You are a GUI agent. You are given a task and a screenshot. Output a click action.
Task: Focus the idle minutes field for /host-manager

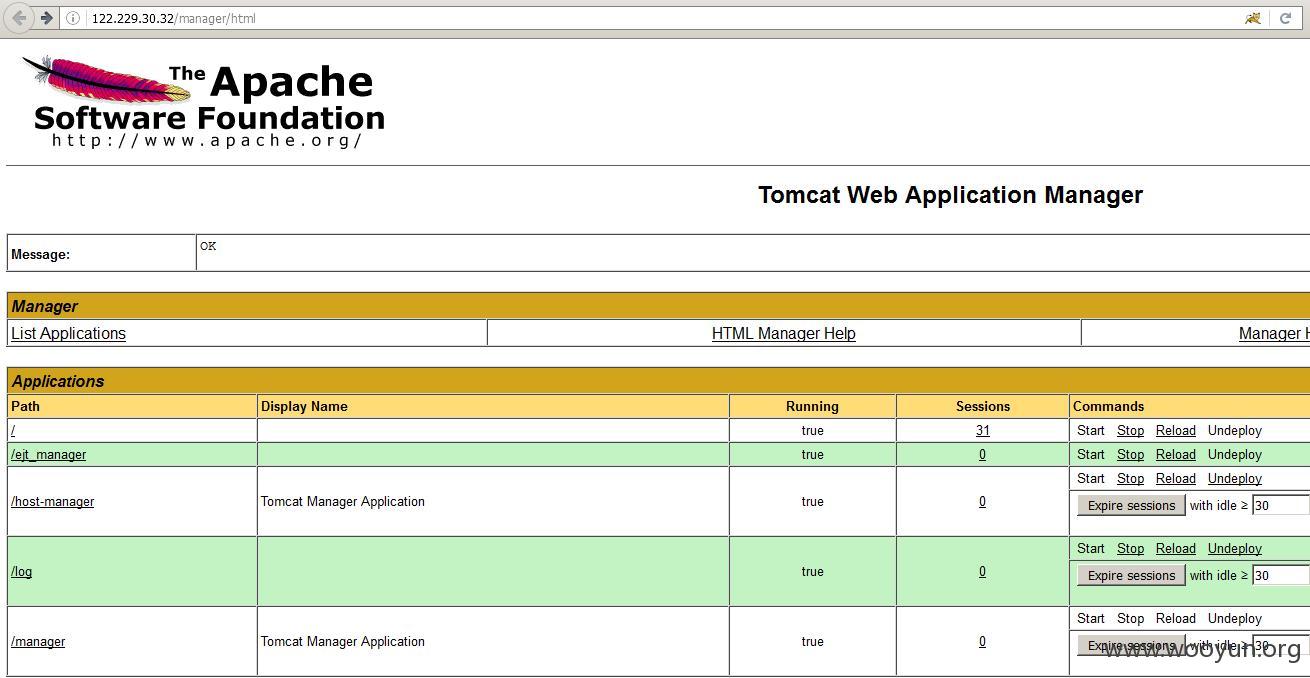point(1281,505)
